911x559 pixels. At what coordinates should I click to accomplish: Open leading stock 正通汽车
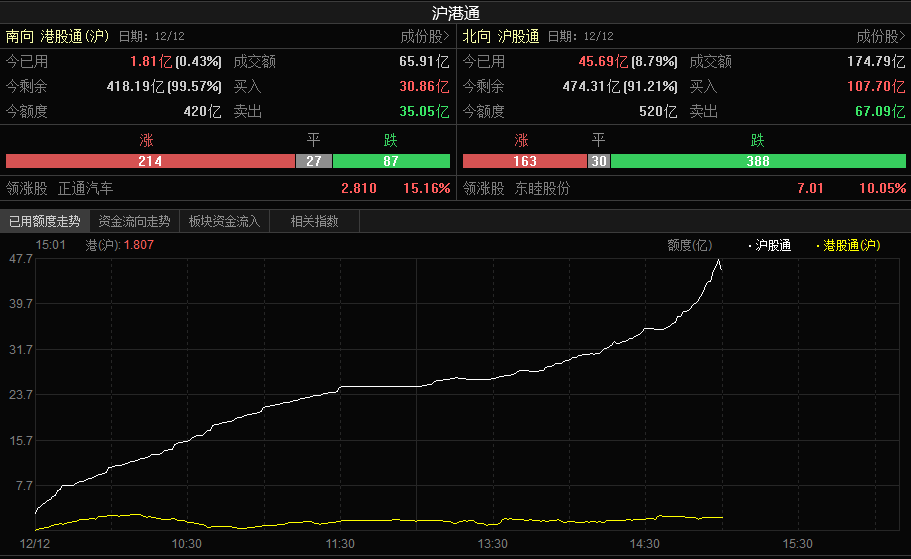(86, 187)
